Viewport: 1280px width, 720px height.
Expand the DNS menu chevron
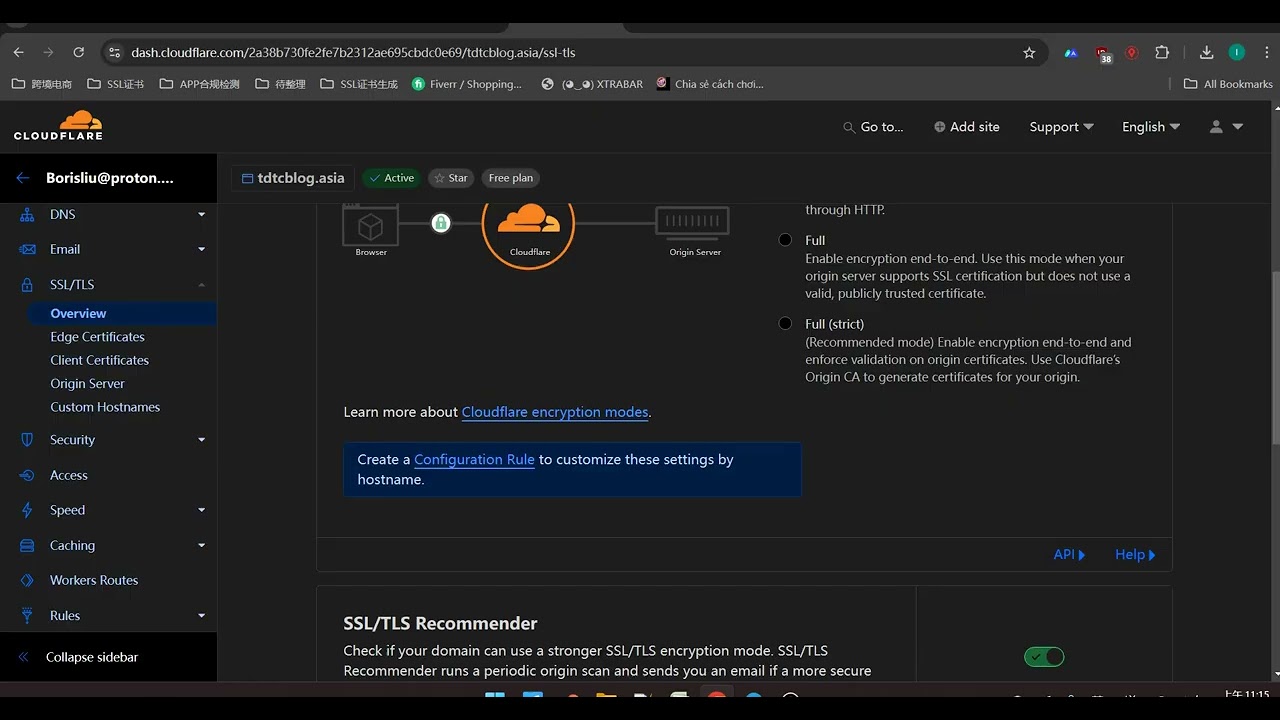click(201, 214)
